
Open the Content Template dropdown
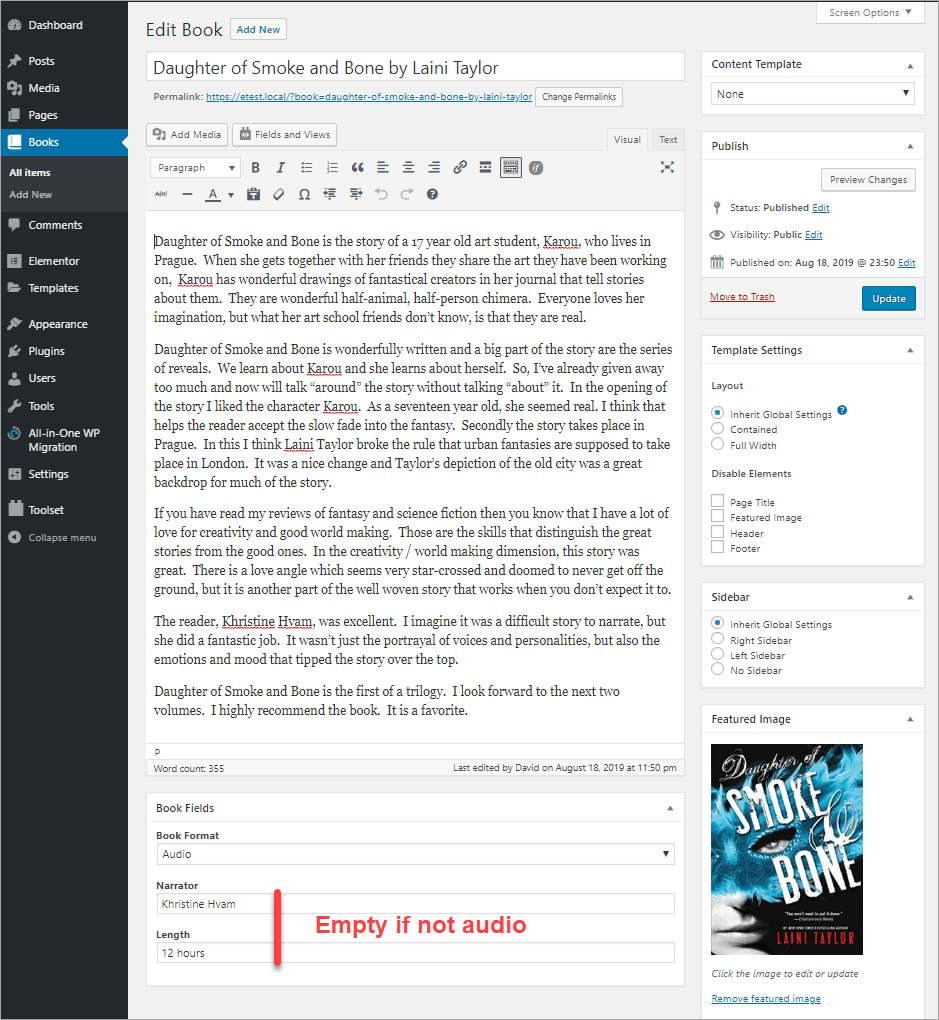click(x=812, y=93)
